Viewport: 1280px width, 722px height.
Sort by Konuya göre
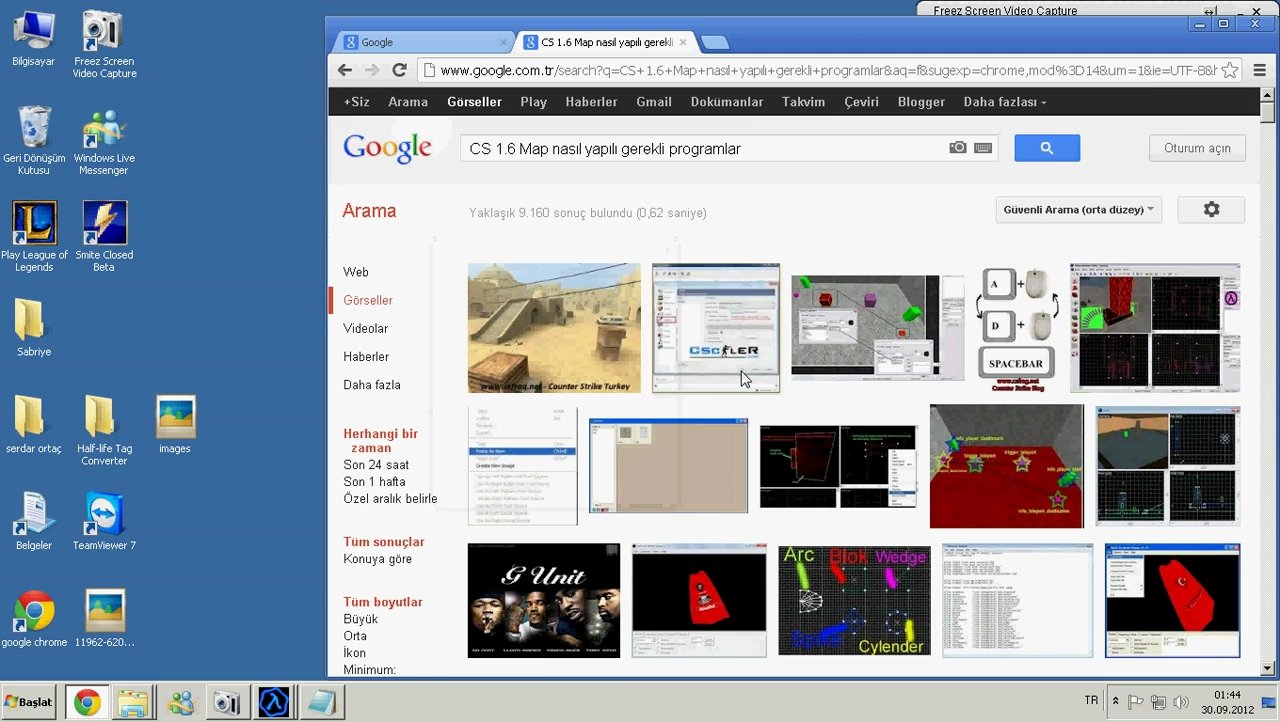coord(377,559)
